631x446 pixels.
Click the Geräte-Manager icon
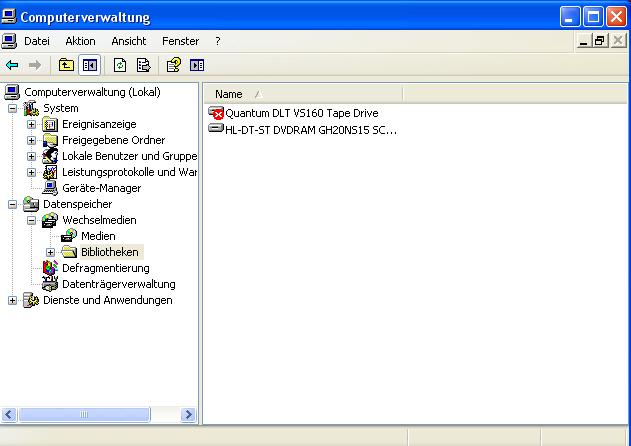(x=50, y=188)
